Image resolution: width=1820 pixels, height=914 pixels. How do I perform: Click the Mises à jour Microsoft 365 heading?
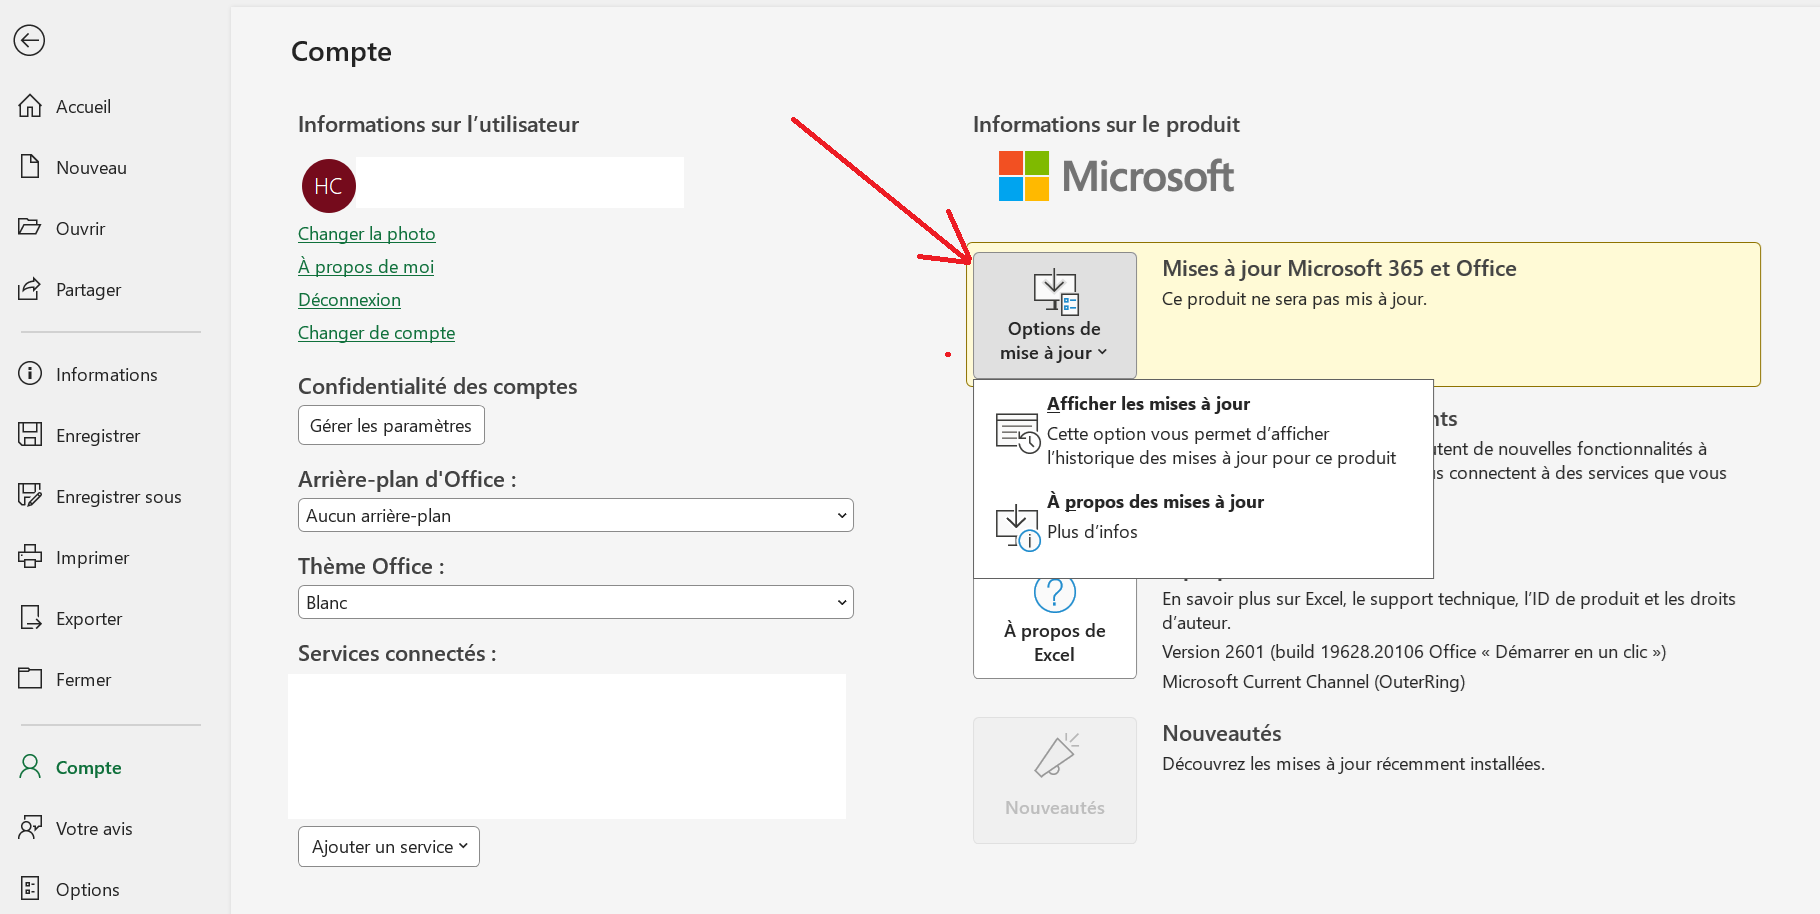pos(1339,268)
